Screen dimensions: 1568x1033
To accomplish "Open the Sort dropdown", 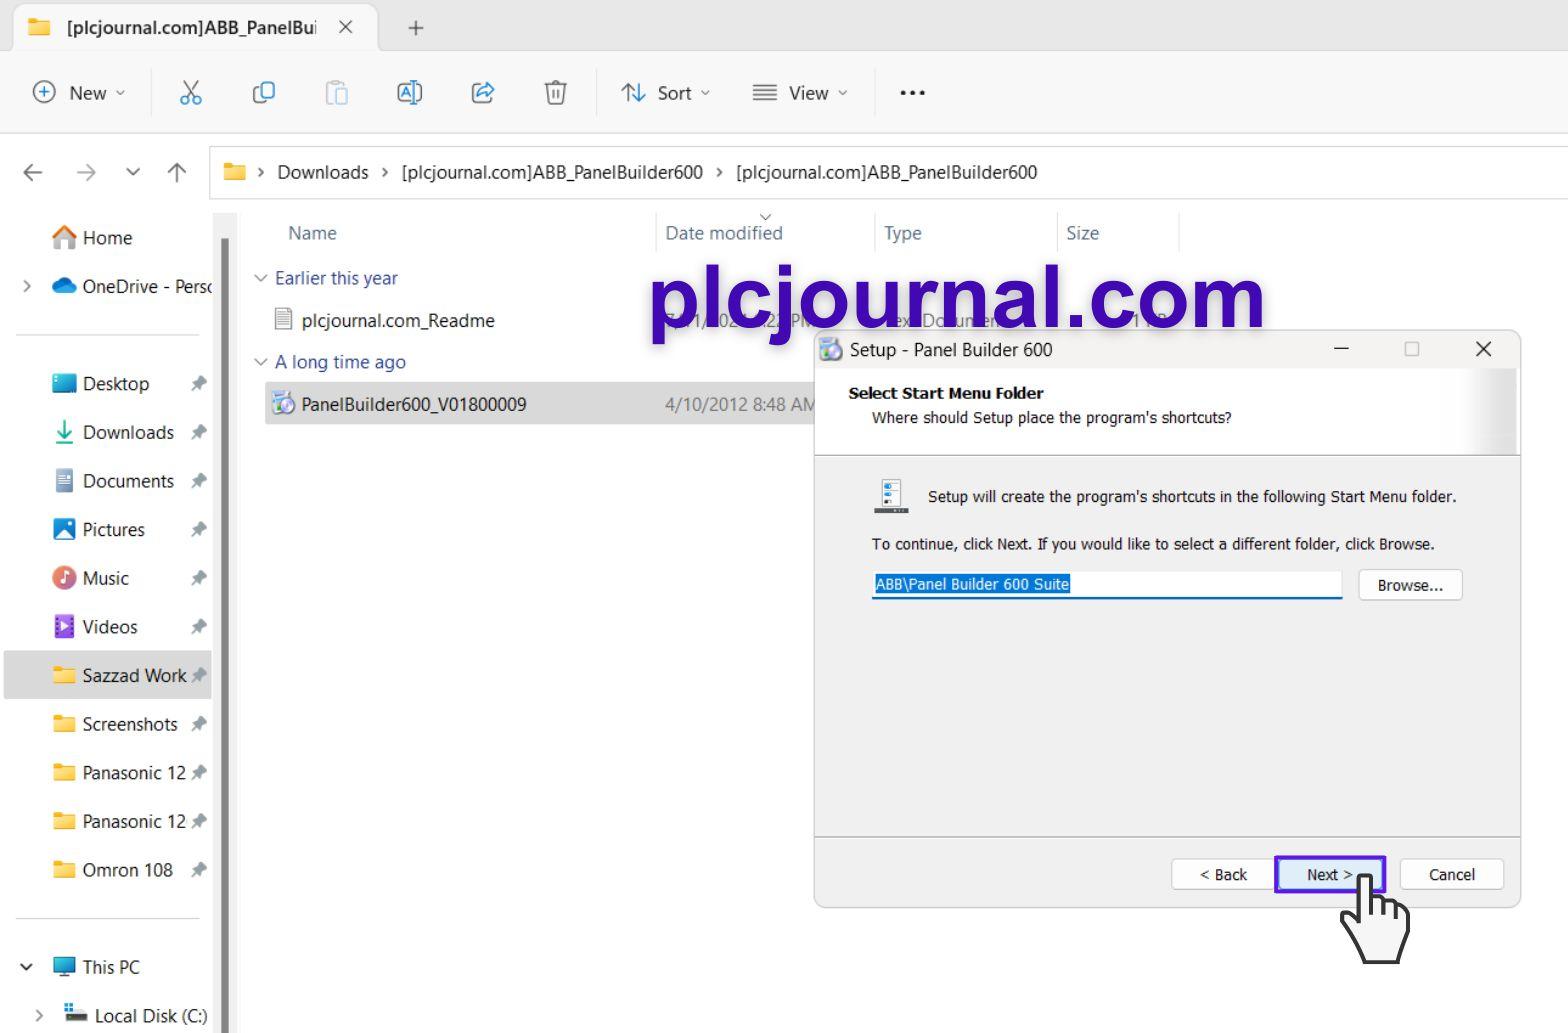I will coord(665,93).
